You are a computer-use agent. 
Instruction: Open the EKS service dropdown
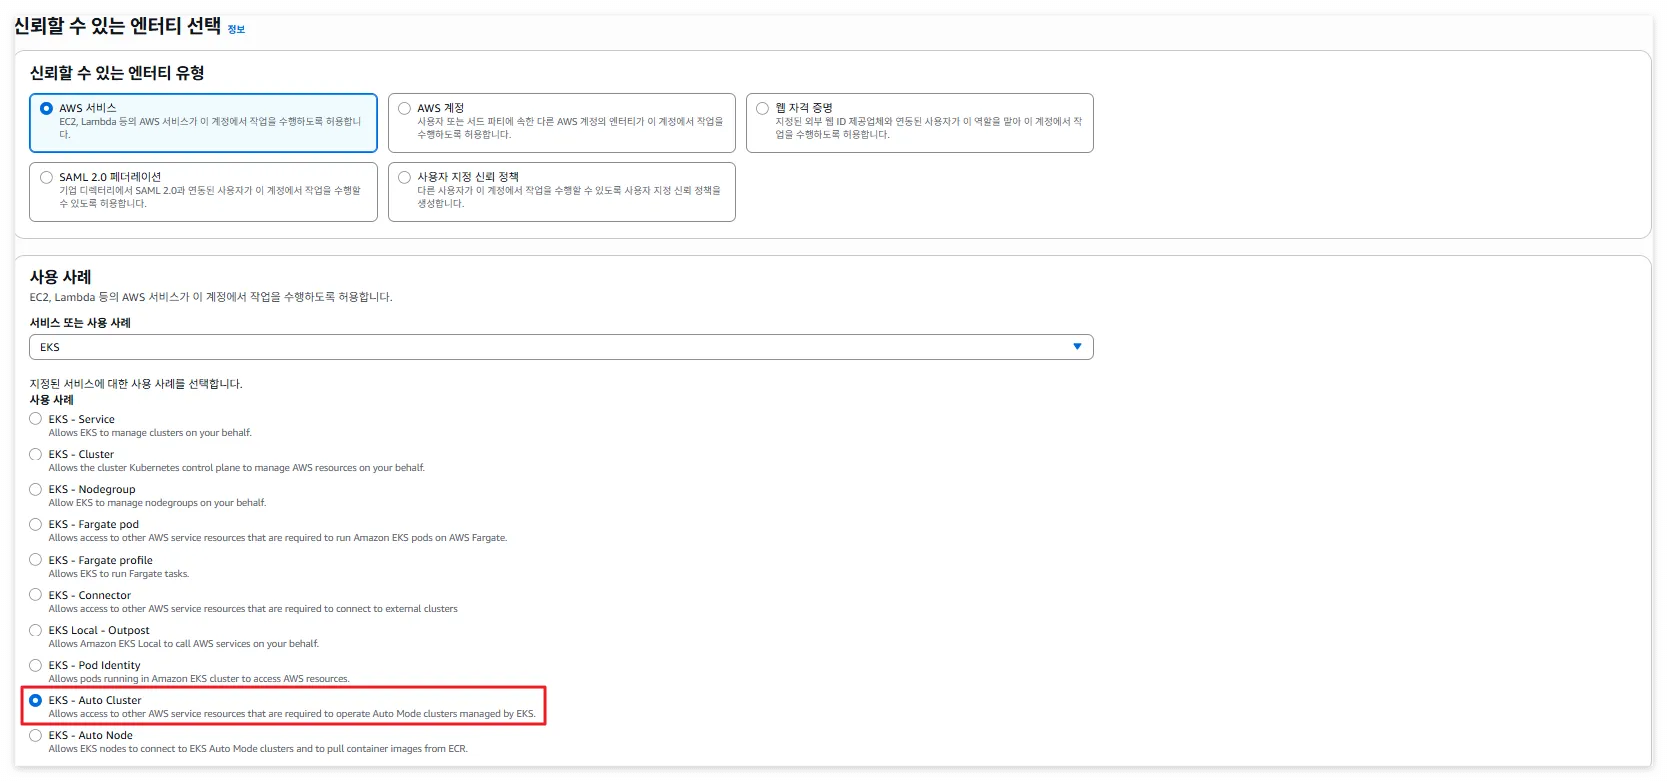tap(561, 347)
